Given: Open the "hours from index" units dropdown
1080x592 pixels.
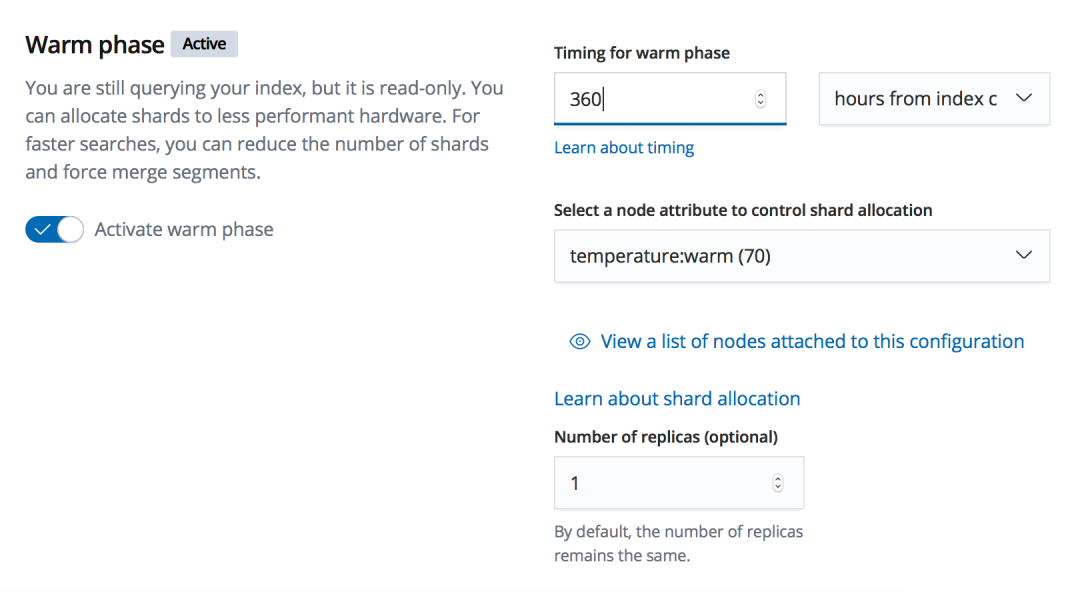Looking at the screenshot, I should pyautogui.click(x=915, y=99).
